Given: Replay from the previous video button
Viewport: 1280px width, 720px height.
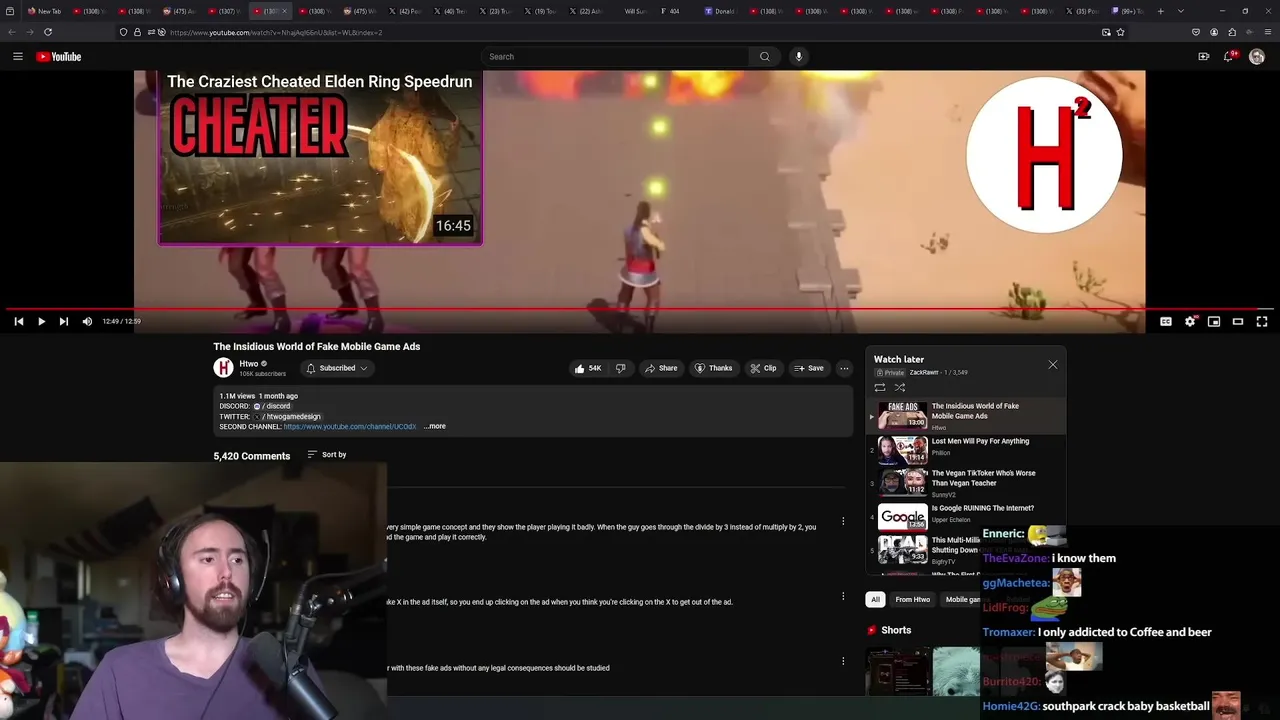Looking at the screenshot, I should pyautogui.click(x=18, y=321).
